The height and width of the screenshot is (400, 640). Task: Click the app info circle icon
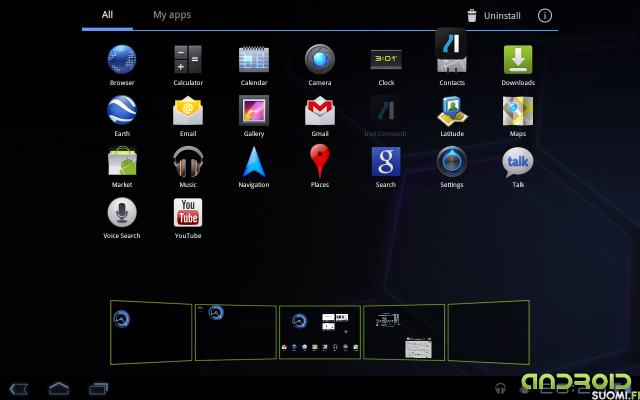coord(545,16)
